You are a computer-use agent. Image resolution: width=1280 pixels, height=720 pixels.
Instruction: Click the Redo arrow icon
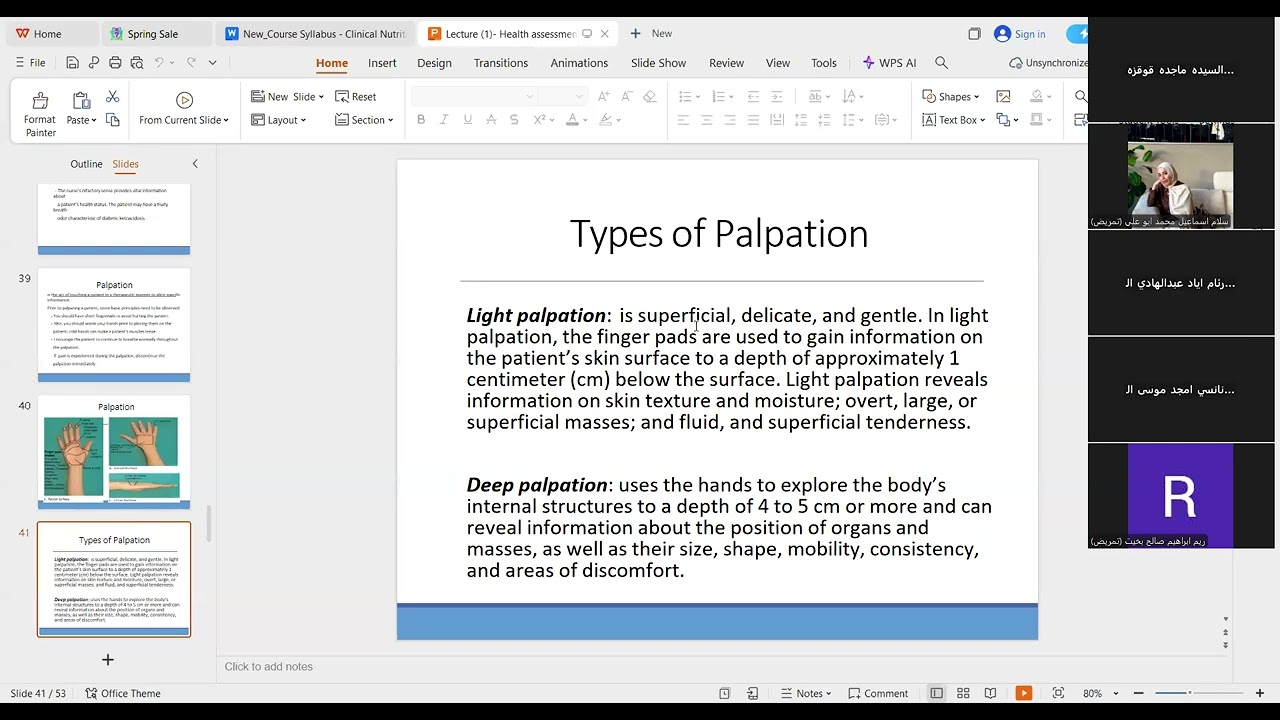point(190,62)
